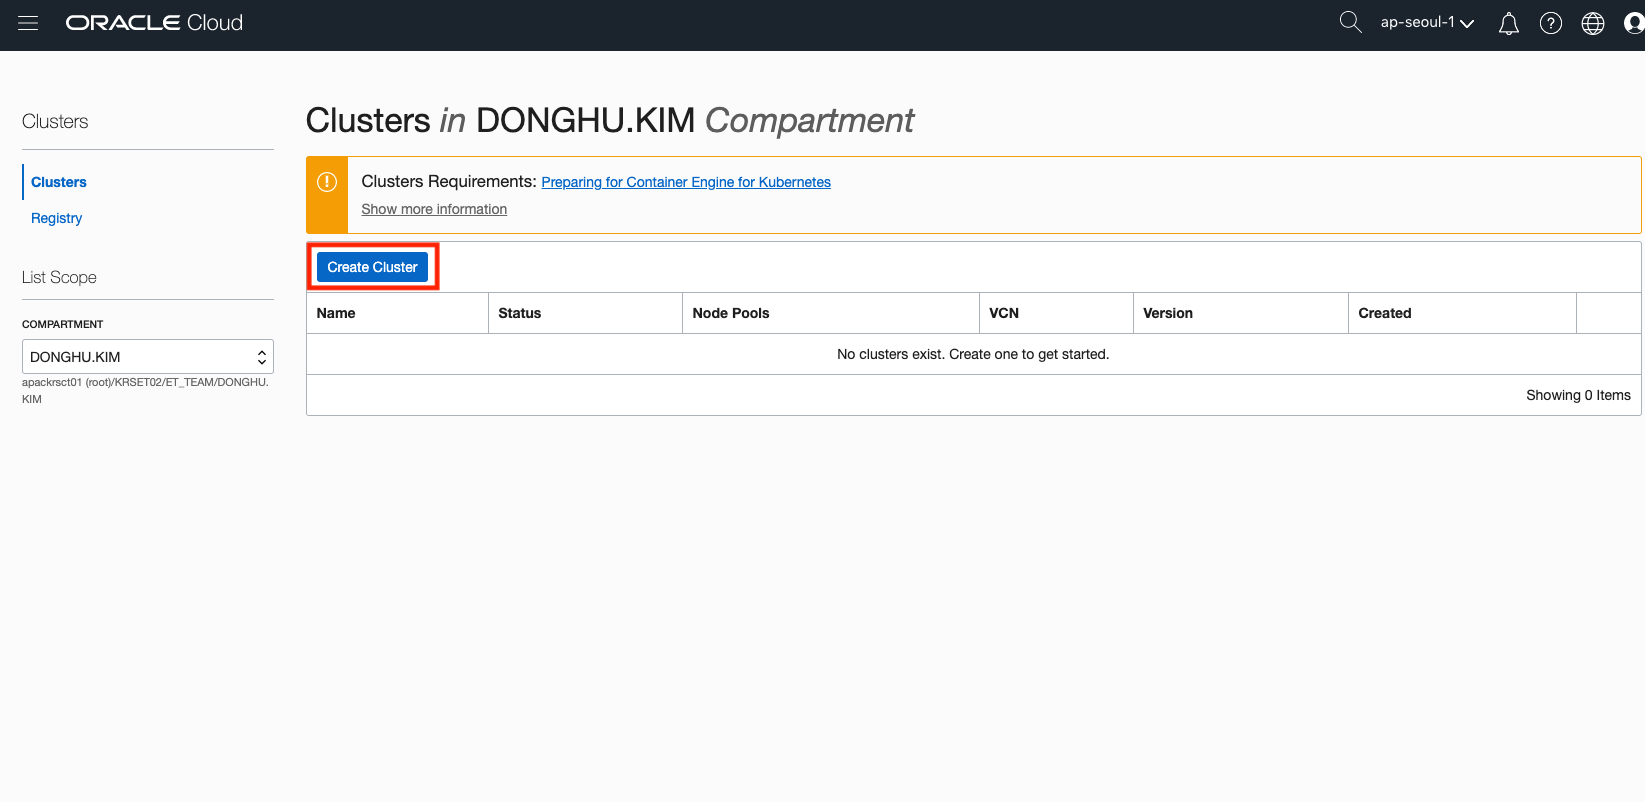The width and height of the screenshot is (1645, 802).
Task: Click Show more information link
Action: pyautogui.click(x=434, y=209)
